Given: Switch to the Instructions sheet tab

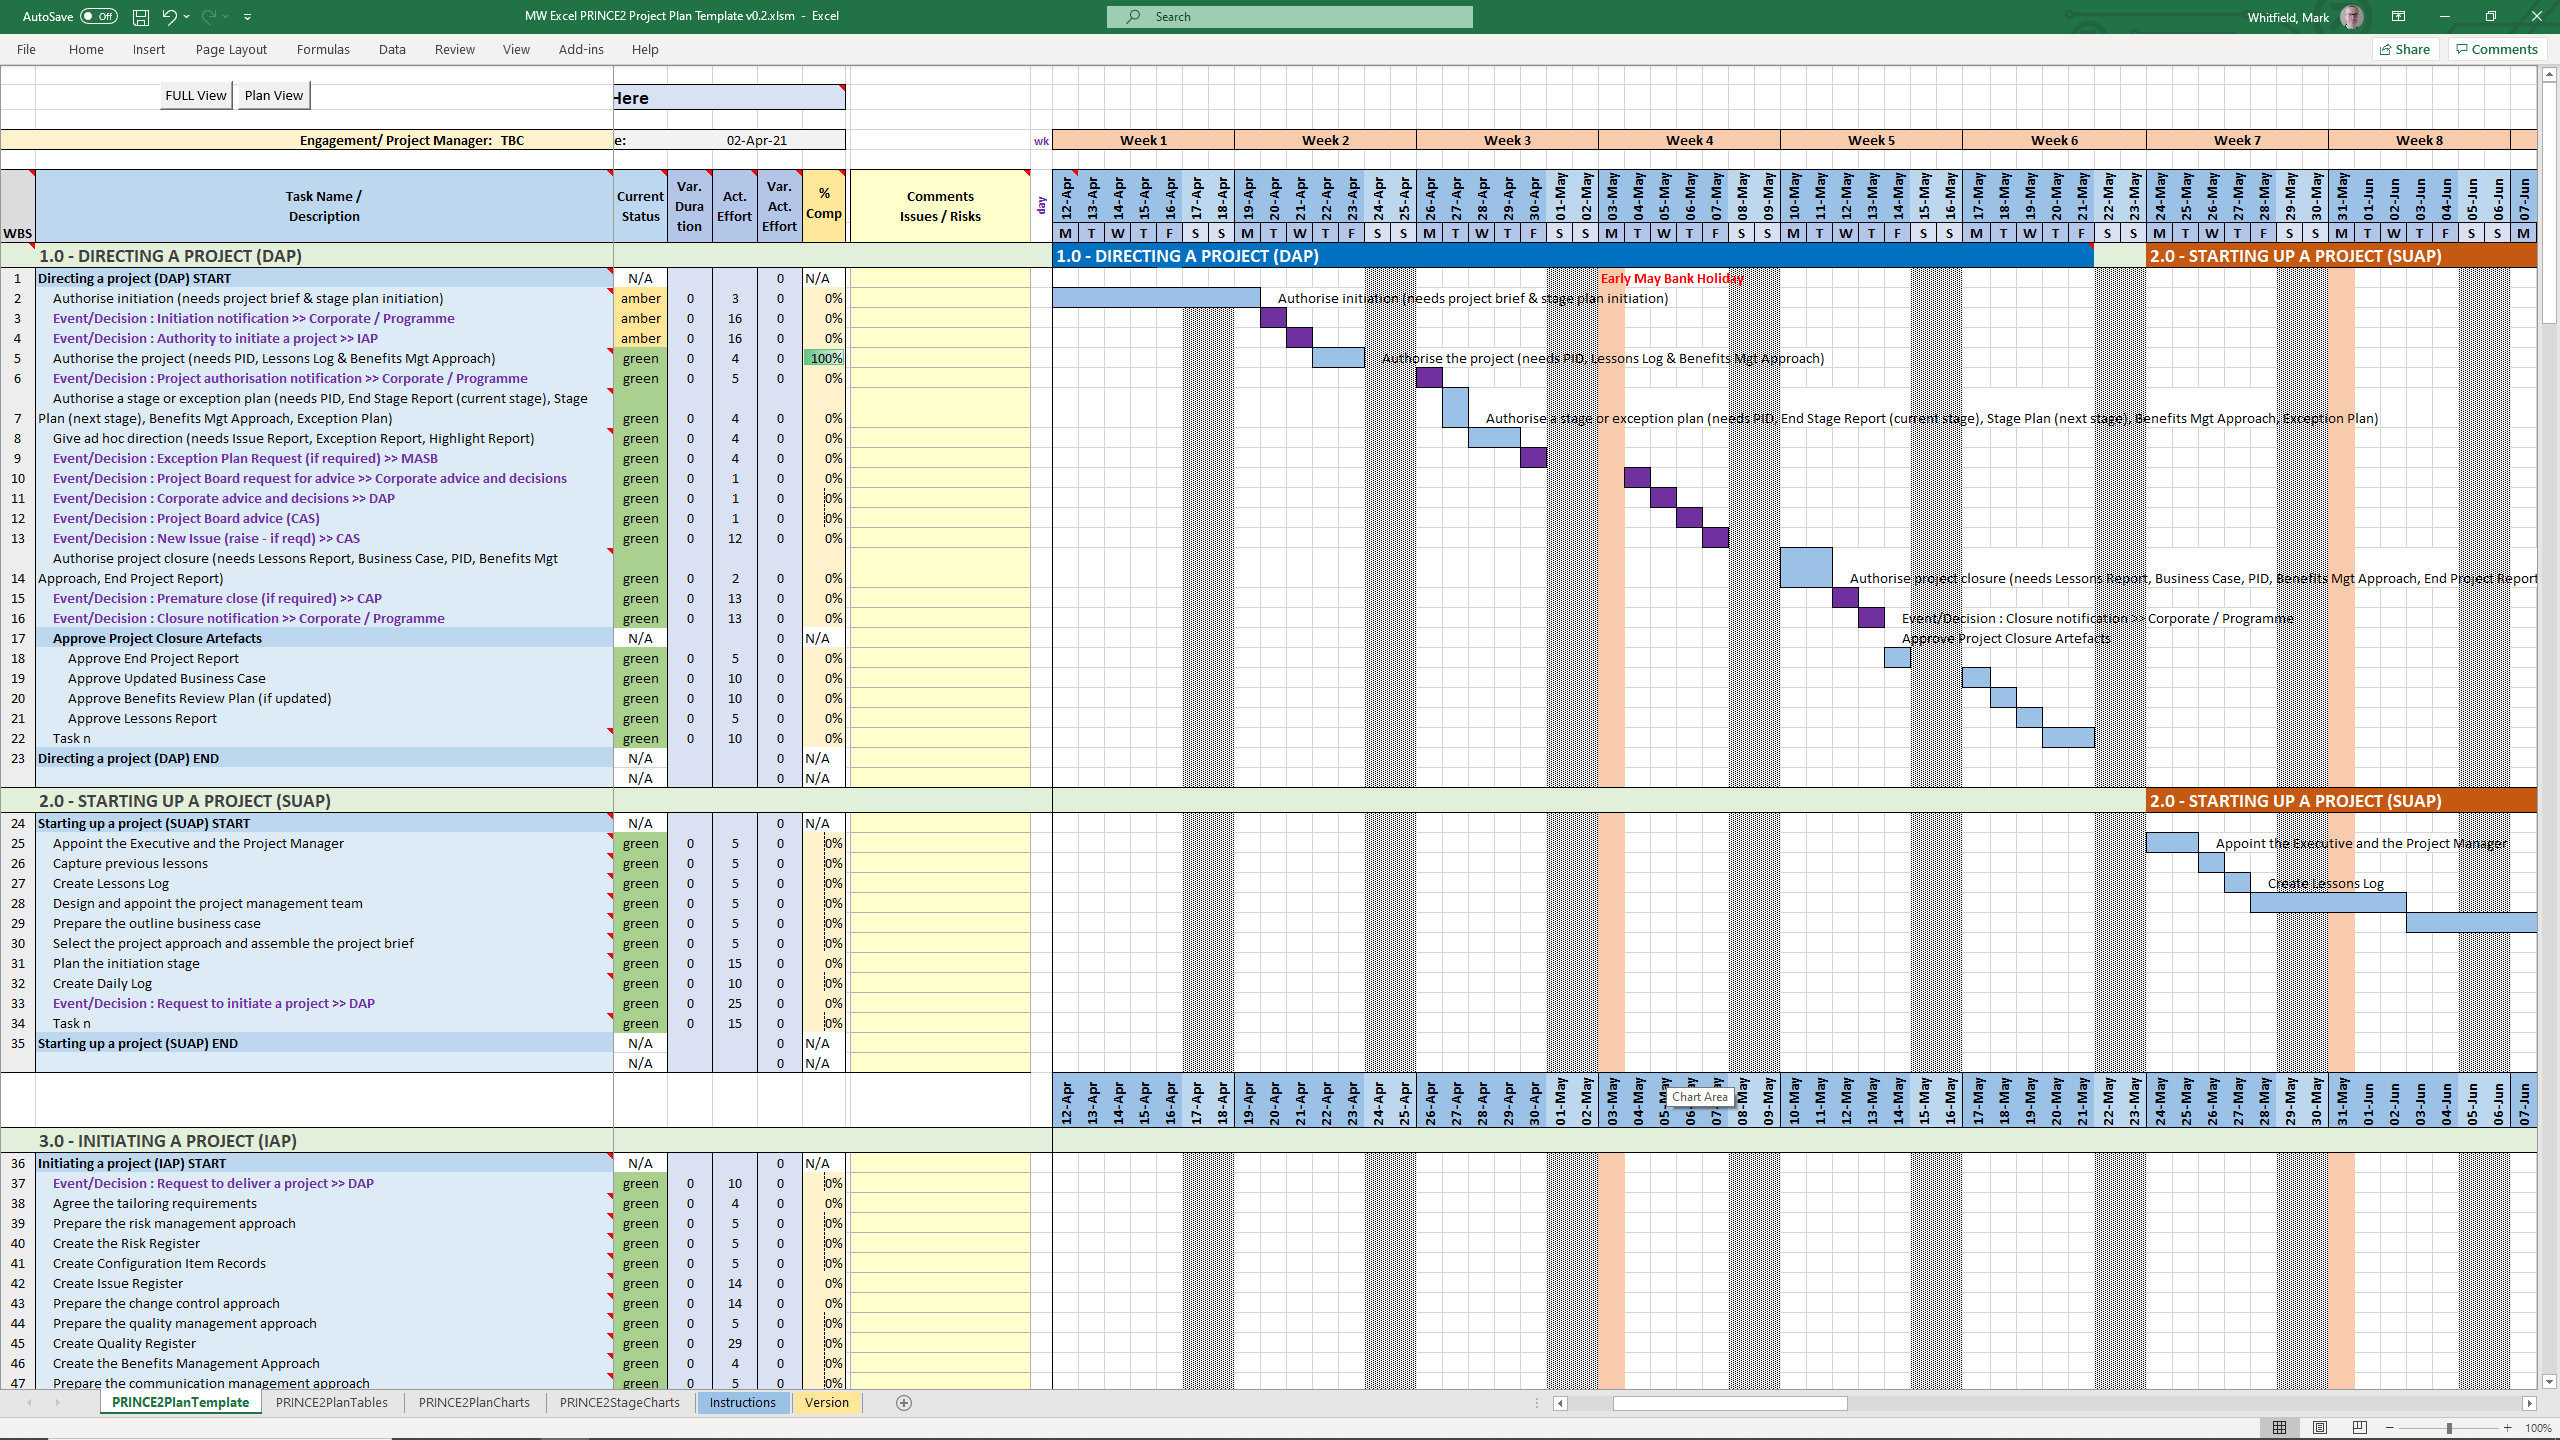Looking at the screenshot, I should [743, 1402].
